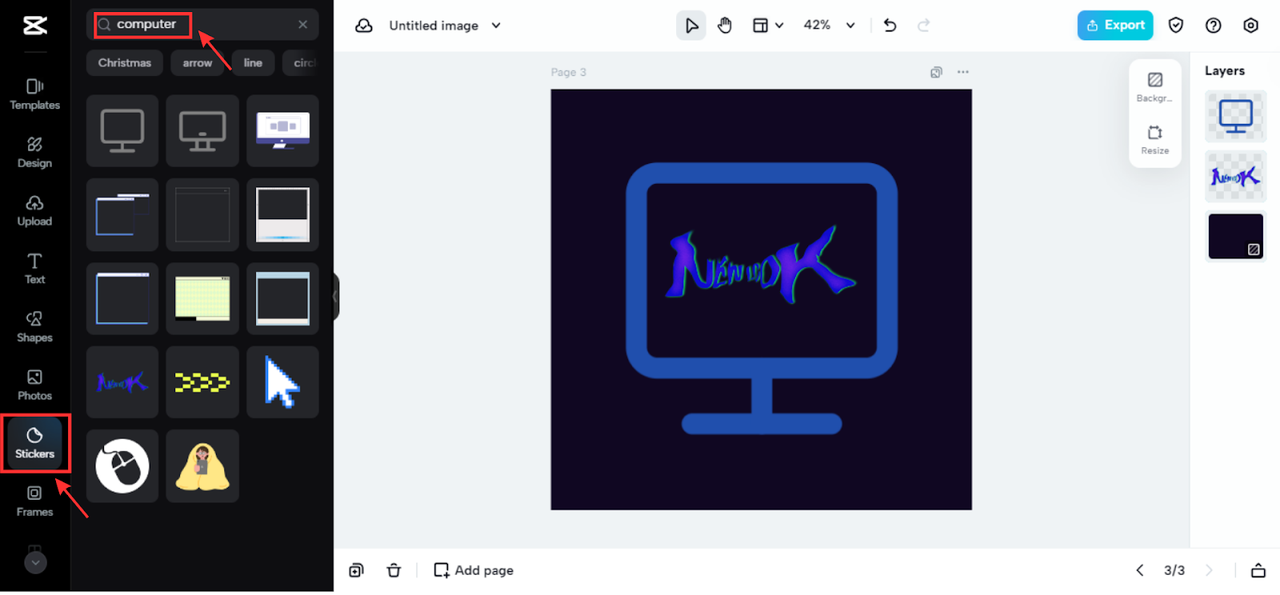
Task: Collapse the stickers side panel
Action: [x=336, y=297]
